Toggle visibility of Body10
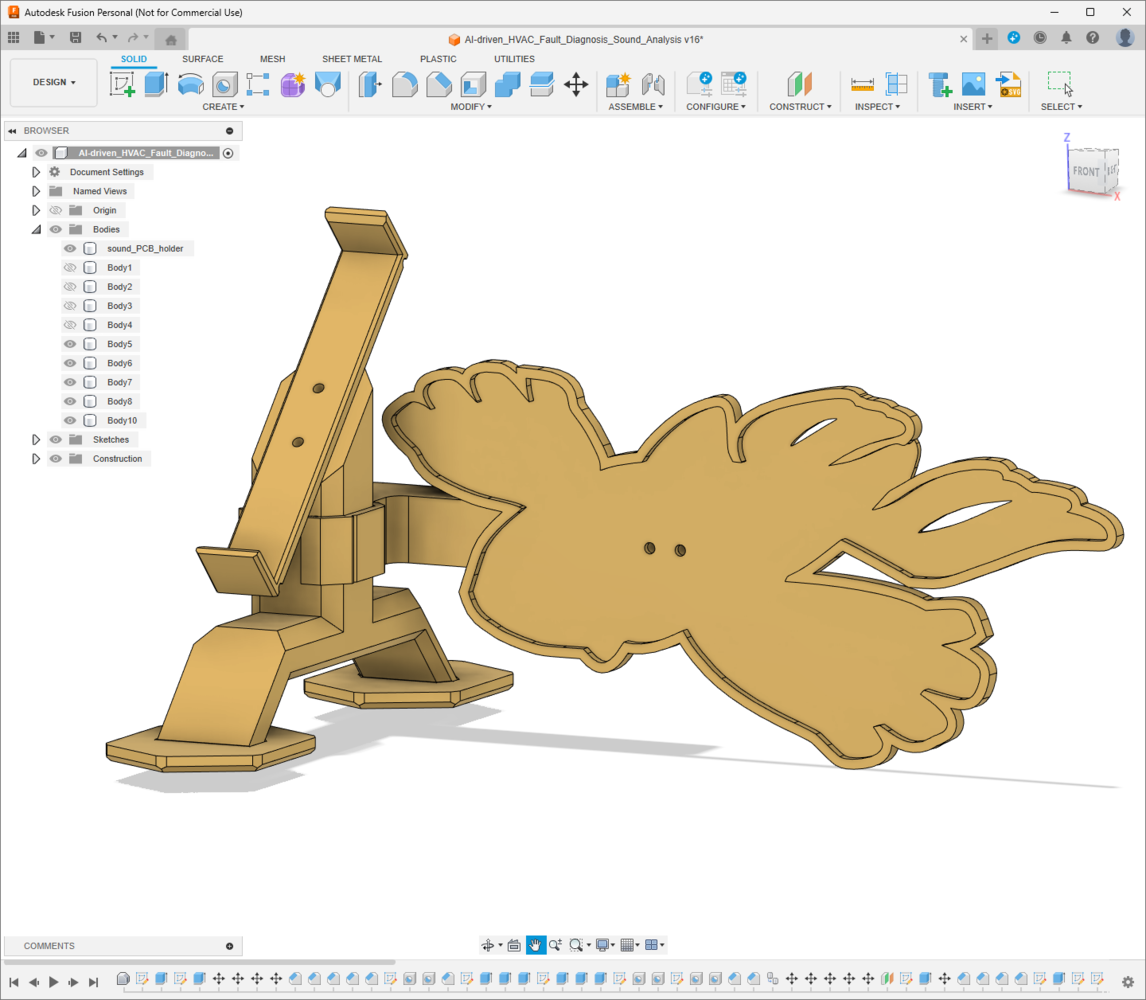 pos(70,421)
